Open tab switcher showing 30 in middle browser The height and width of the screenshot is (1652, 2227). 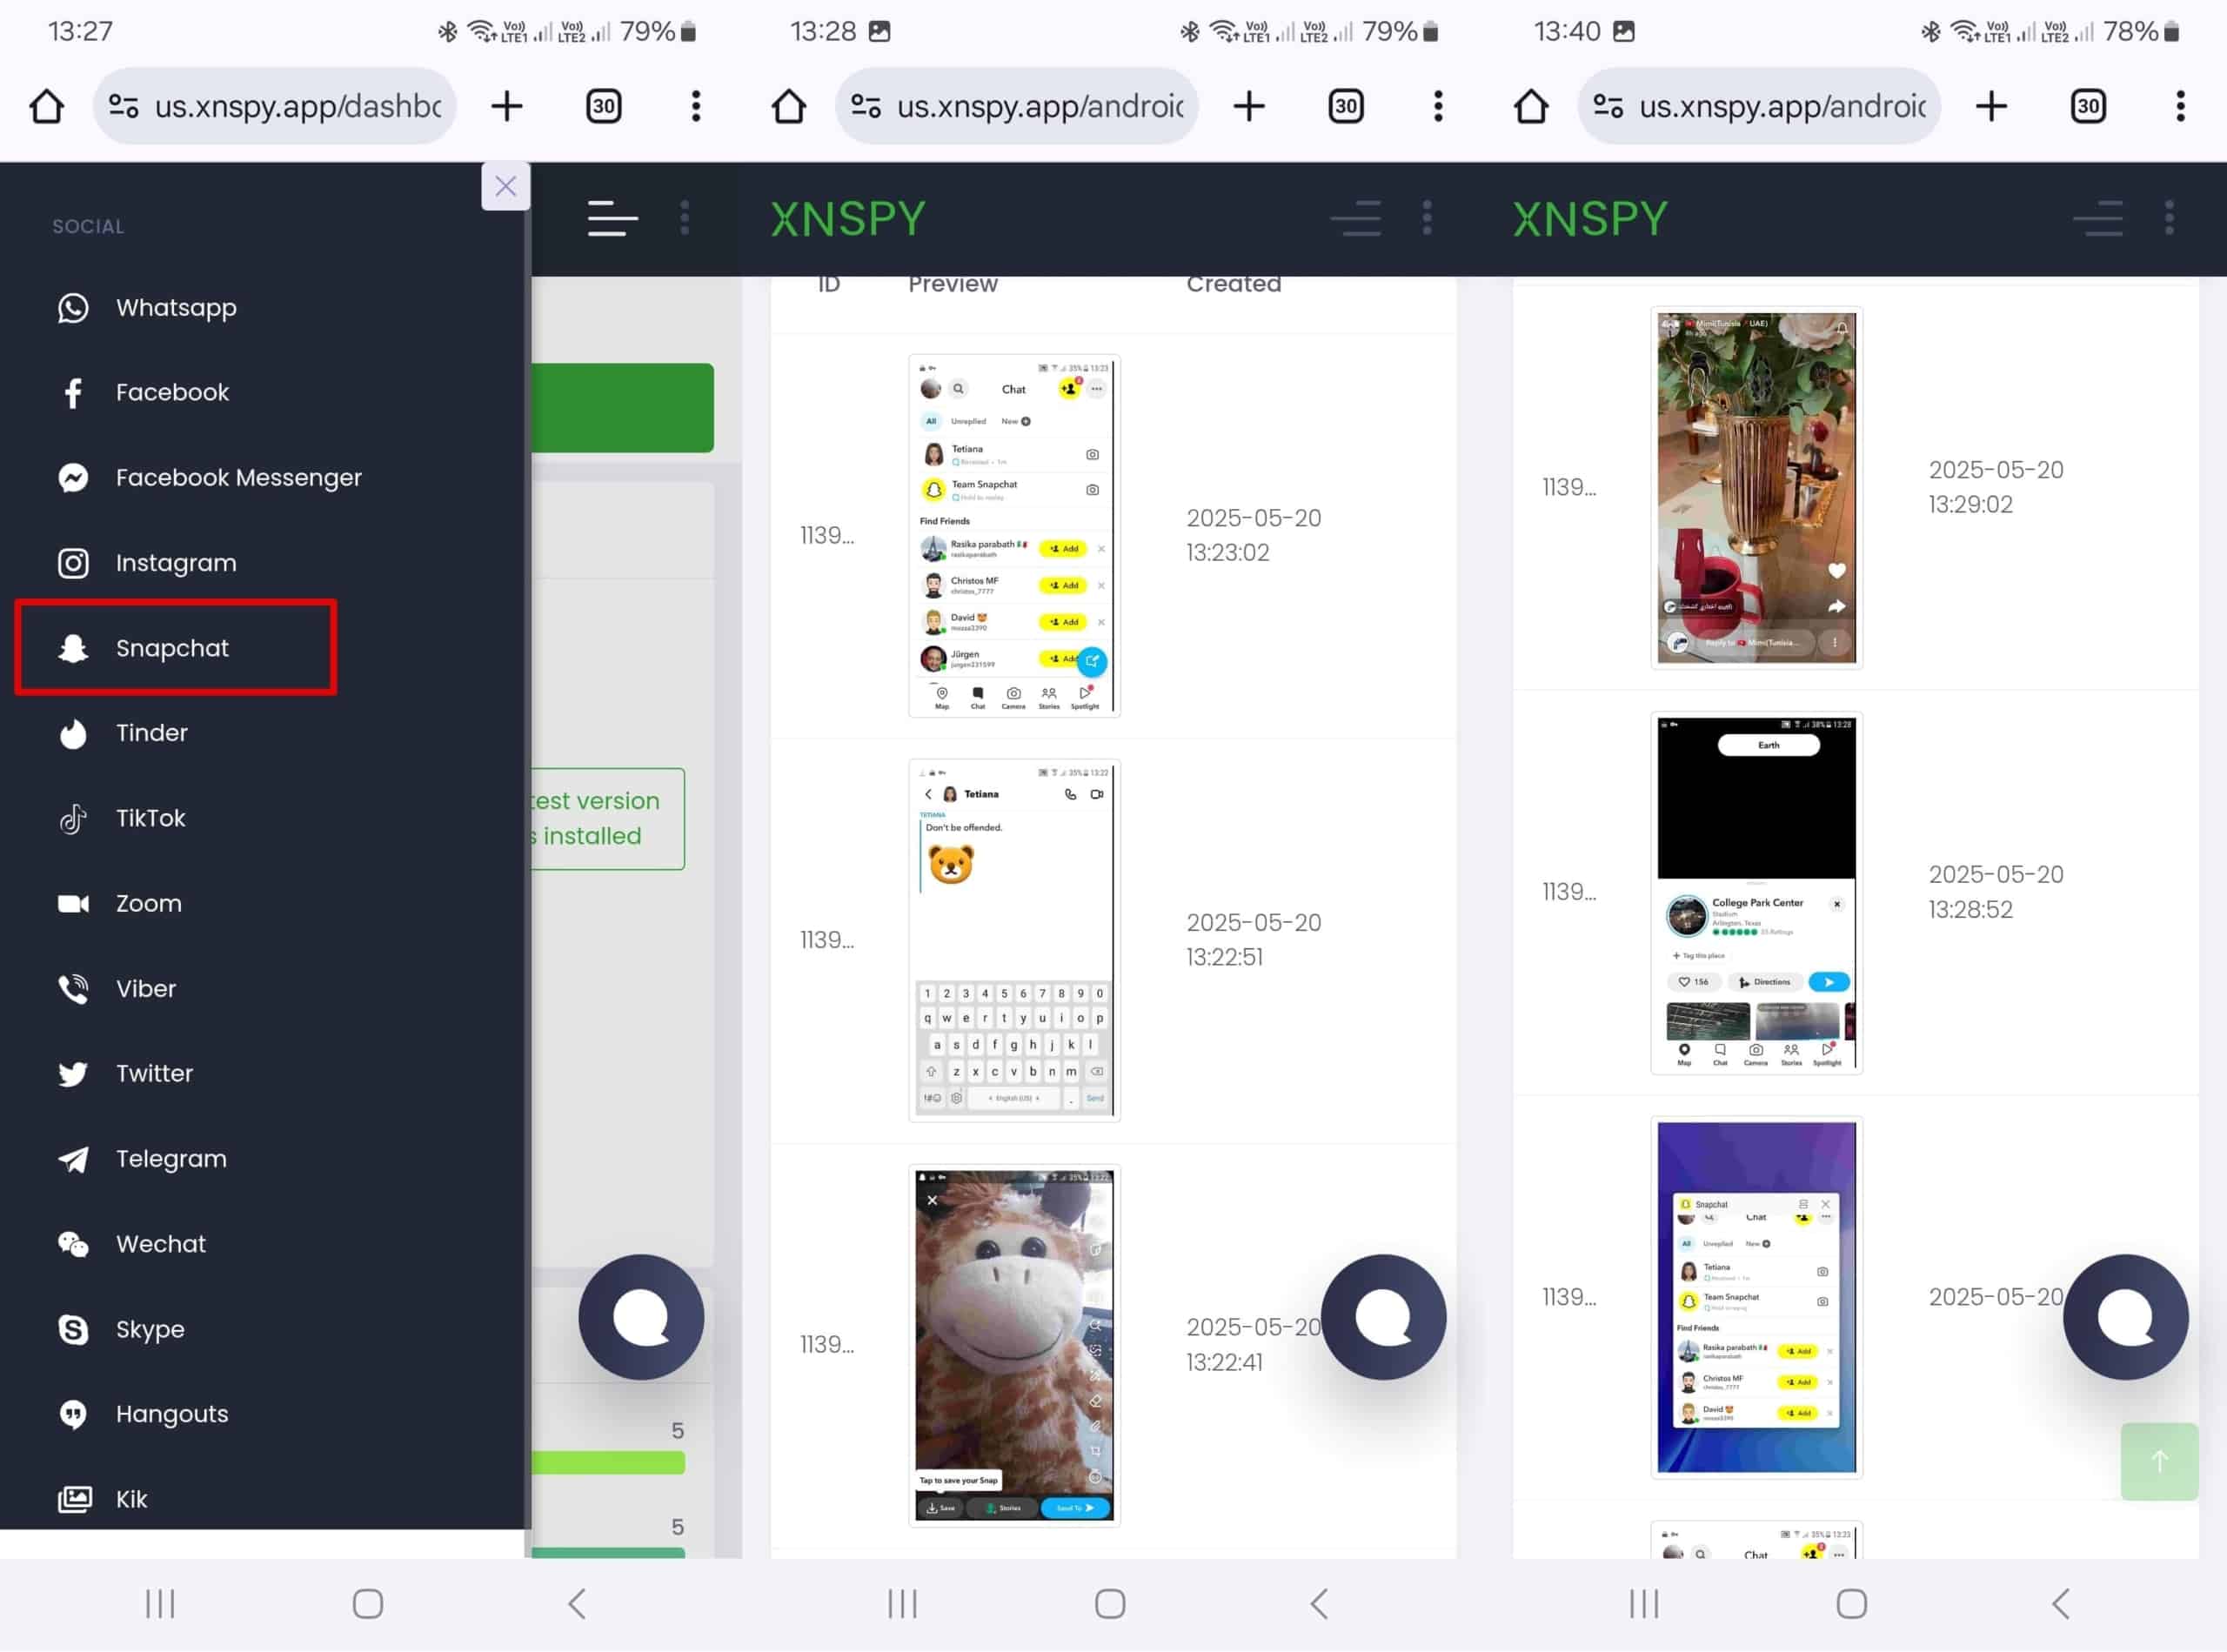click(1346, 106)
